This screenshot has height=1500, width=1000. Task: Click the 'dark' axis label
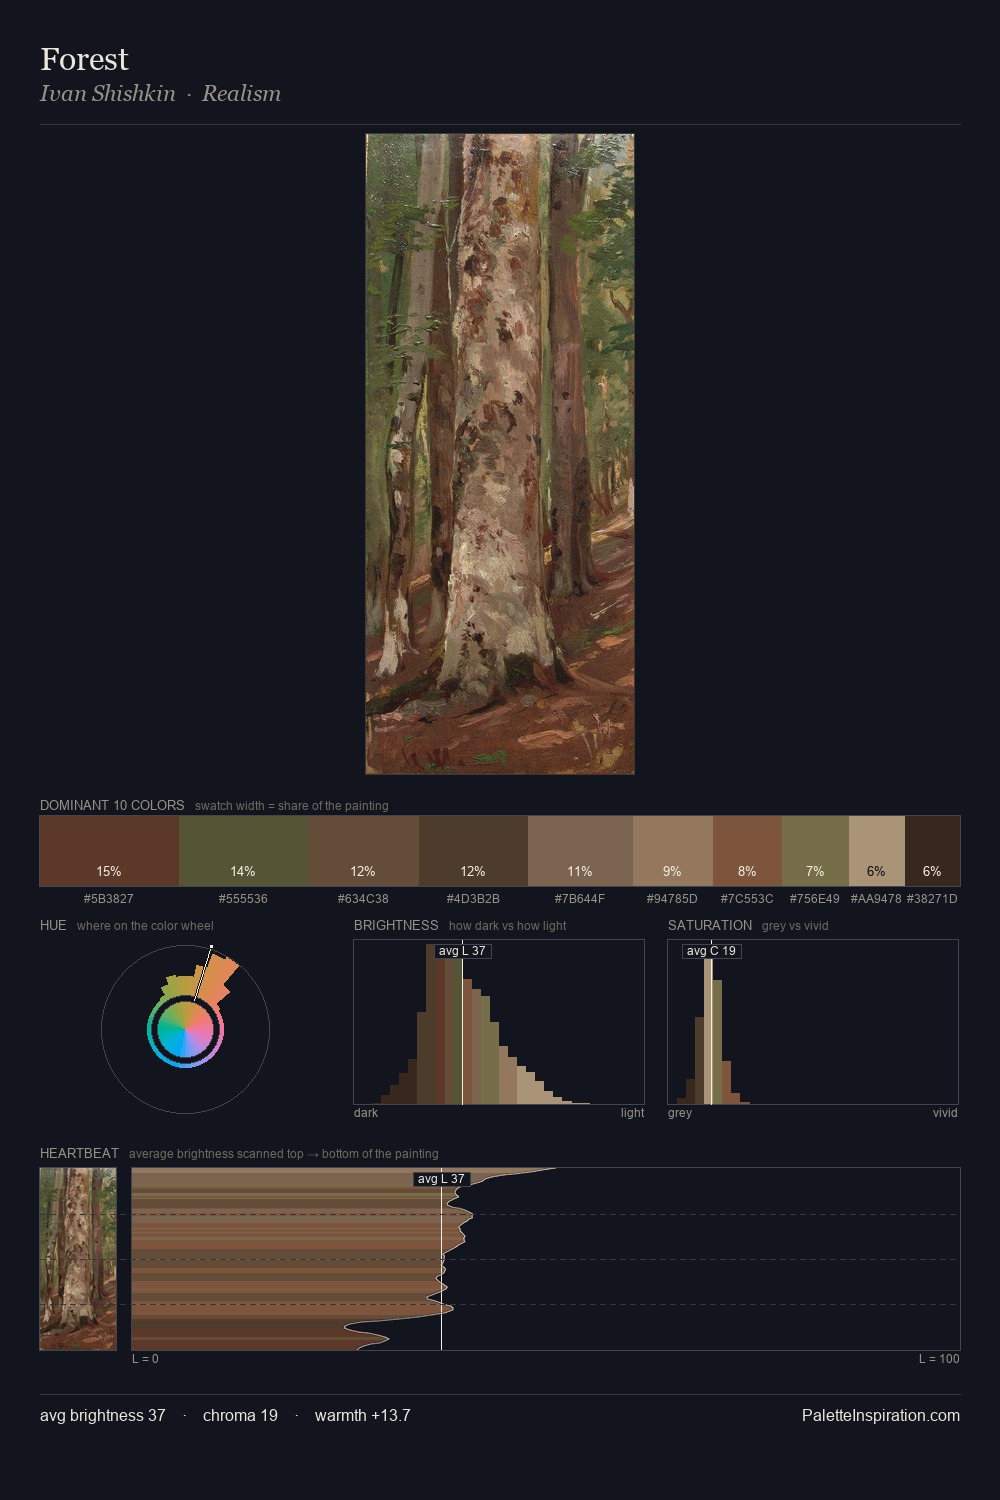tap(366, 1113)
